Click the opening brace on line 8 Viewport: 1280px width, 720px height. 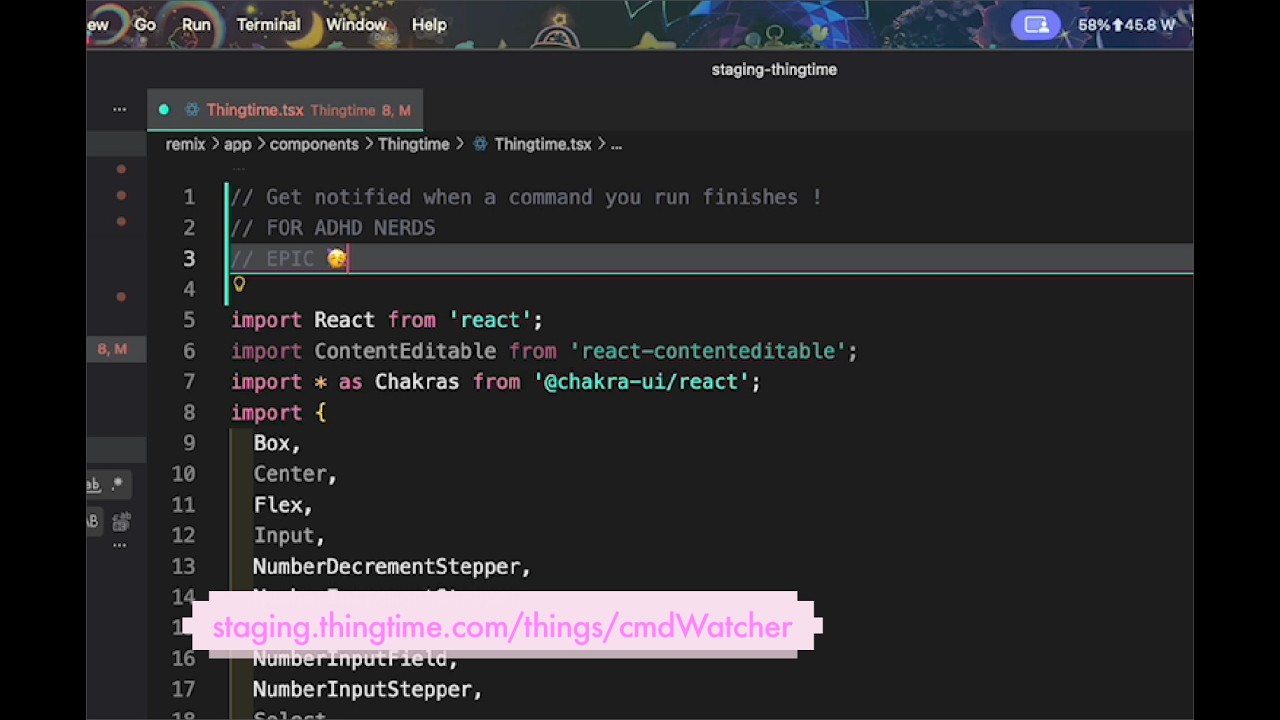coord(320,412)
